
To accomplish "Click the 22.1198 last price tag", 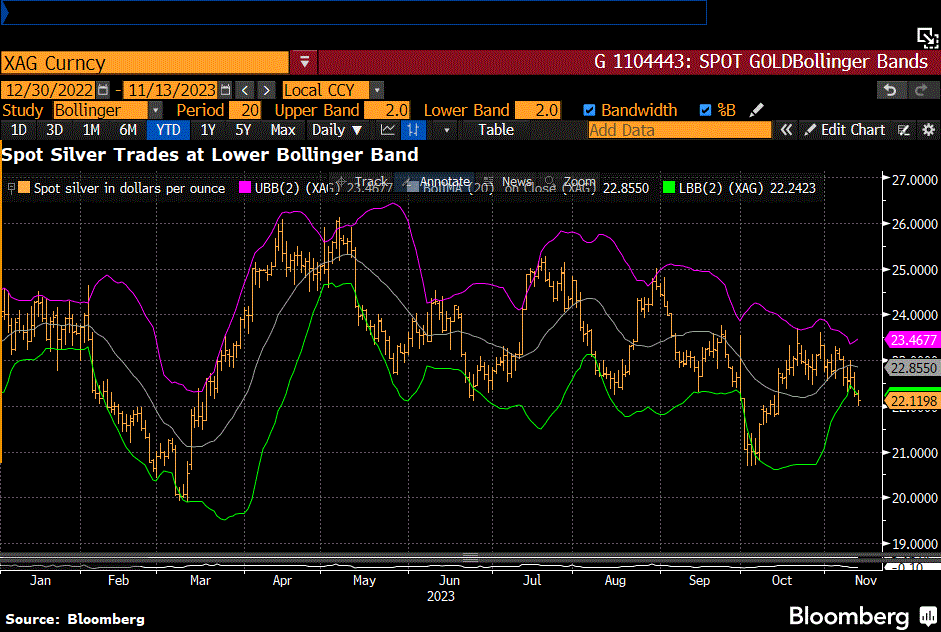I will tap(913, 401).
